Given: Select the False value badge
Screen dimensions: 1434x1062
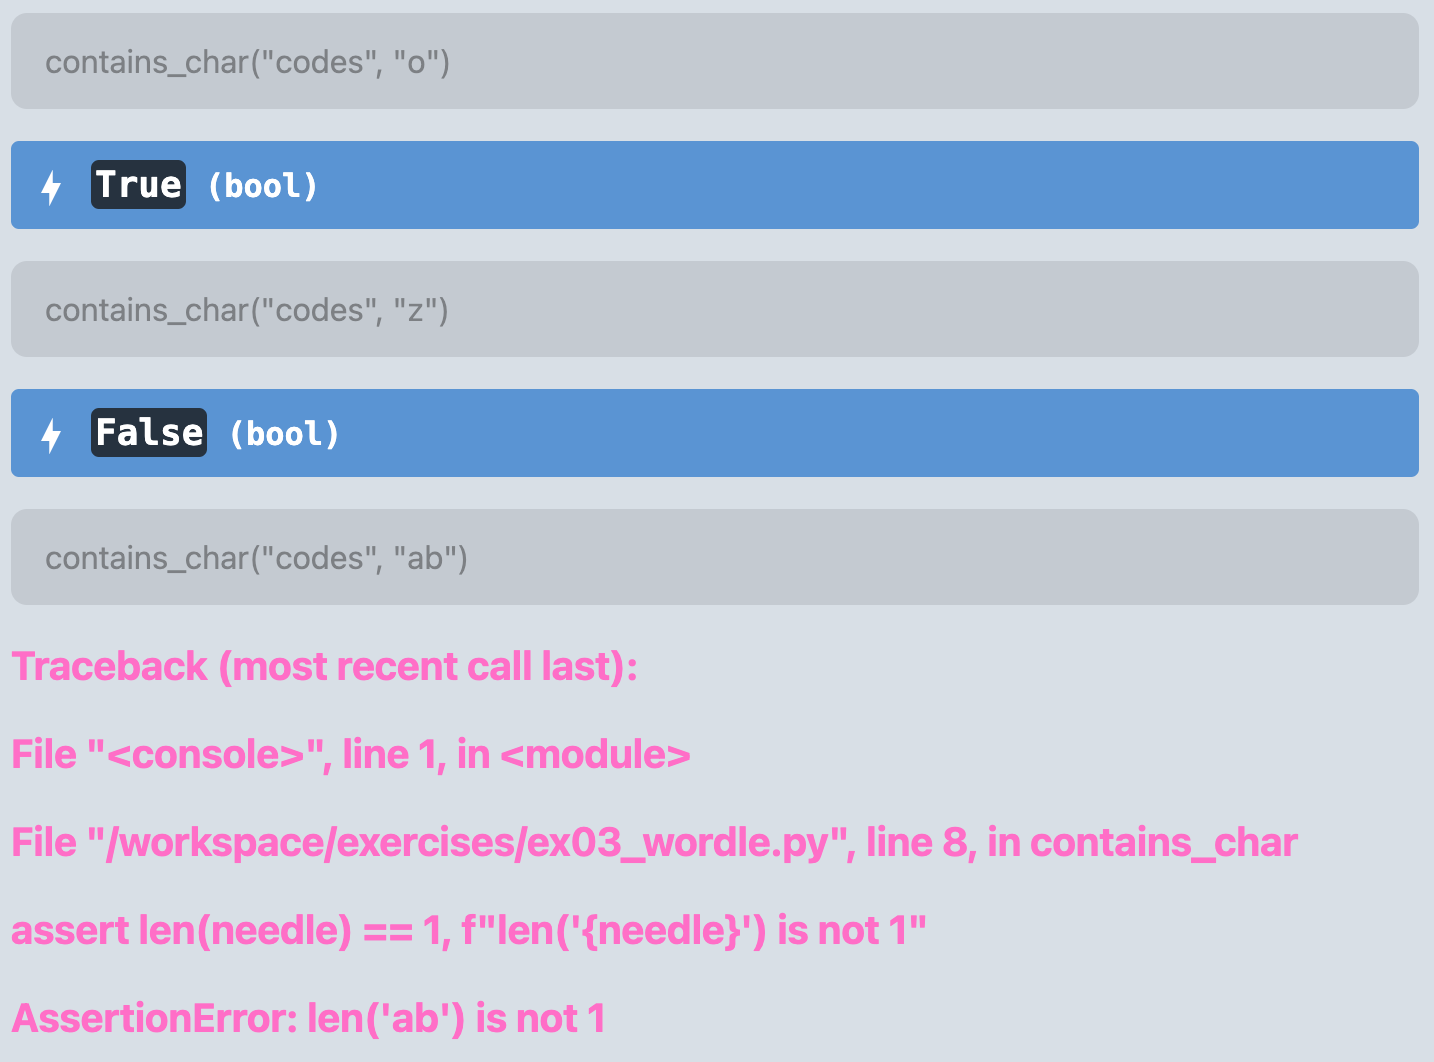Looking at the screenshot, I should click(x=149, y=433).
